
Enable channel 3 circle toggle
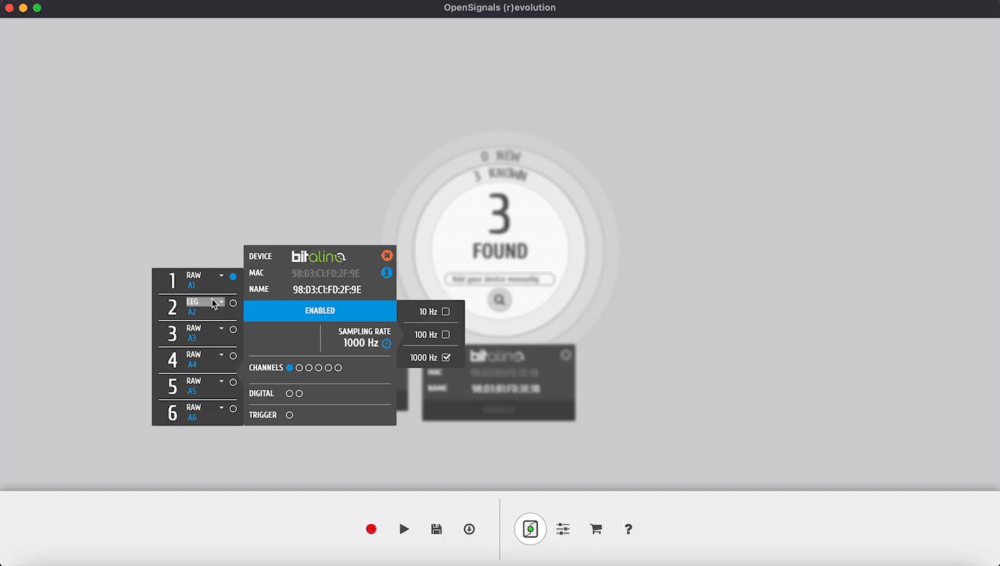(233, 330)
